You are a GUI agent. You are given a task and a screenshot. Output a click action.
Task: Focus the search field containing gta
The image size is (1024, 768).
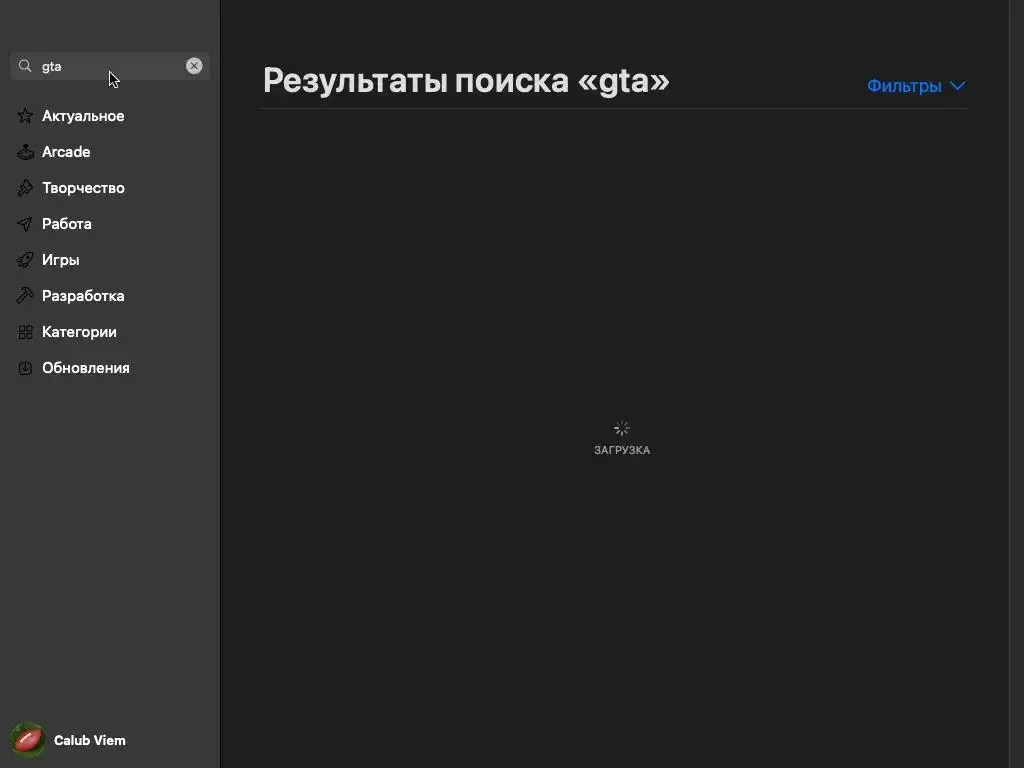[110, 66]
